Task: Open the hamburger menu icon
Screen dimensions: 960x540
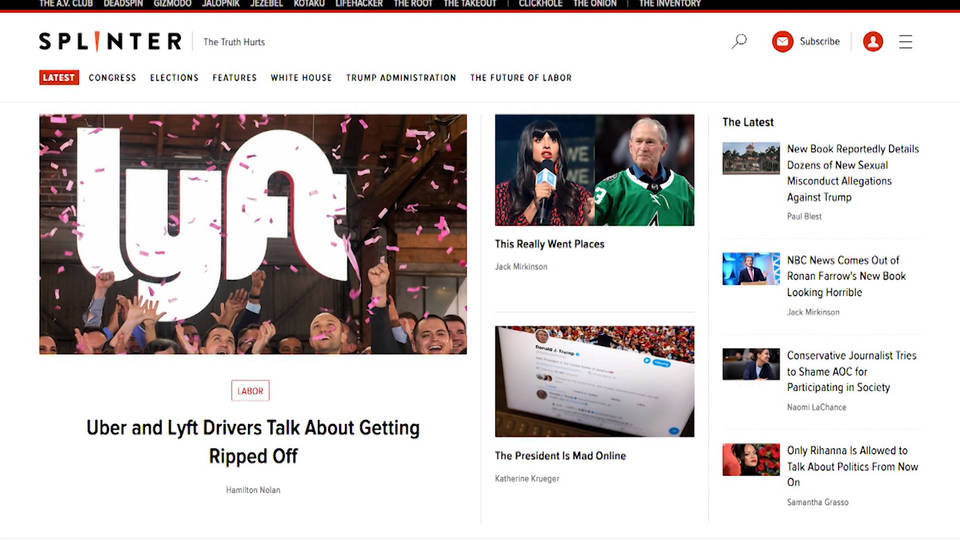Action: coord(906,42)
